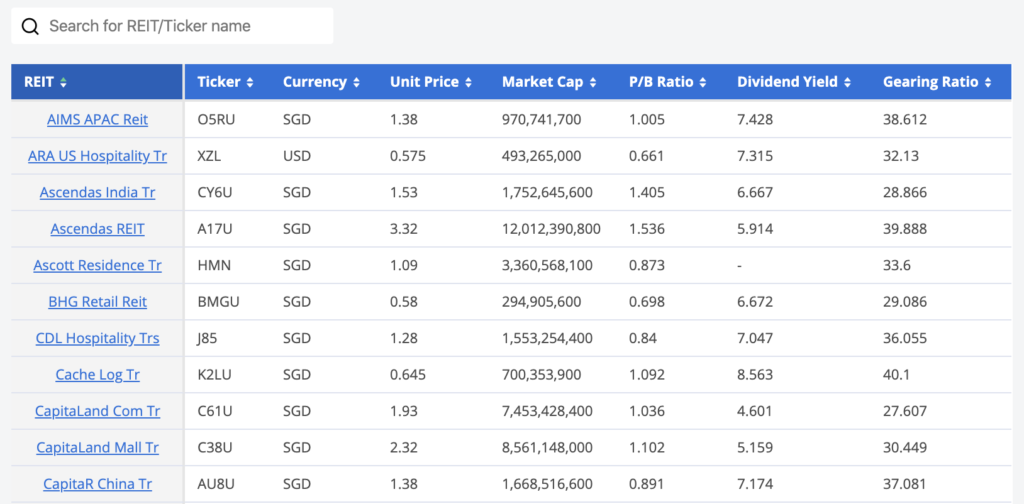Sort table by Gearing Ratio column
Image resolution: width=1024 pixels, height=504 pixels.
(x=937, y=82)
